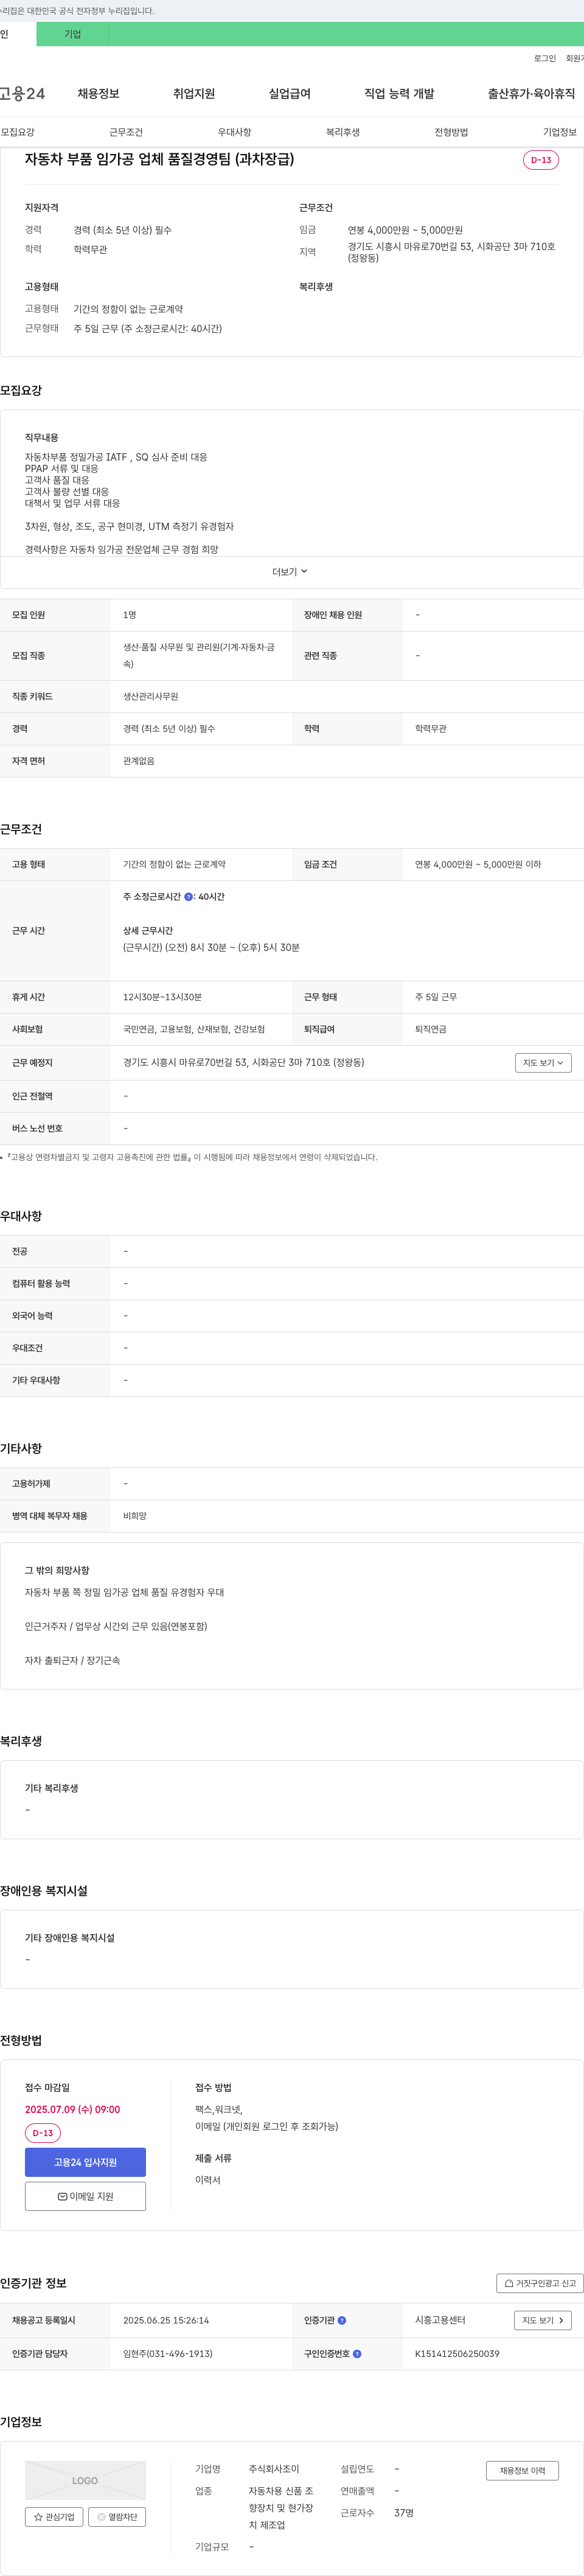Open 지도 보기 for 시흥고용센터
Screen dimensions: 584x2576
pyautogui.click(x=543, y=2320)
